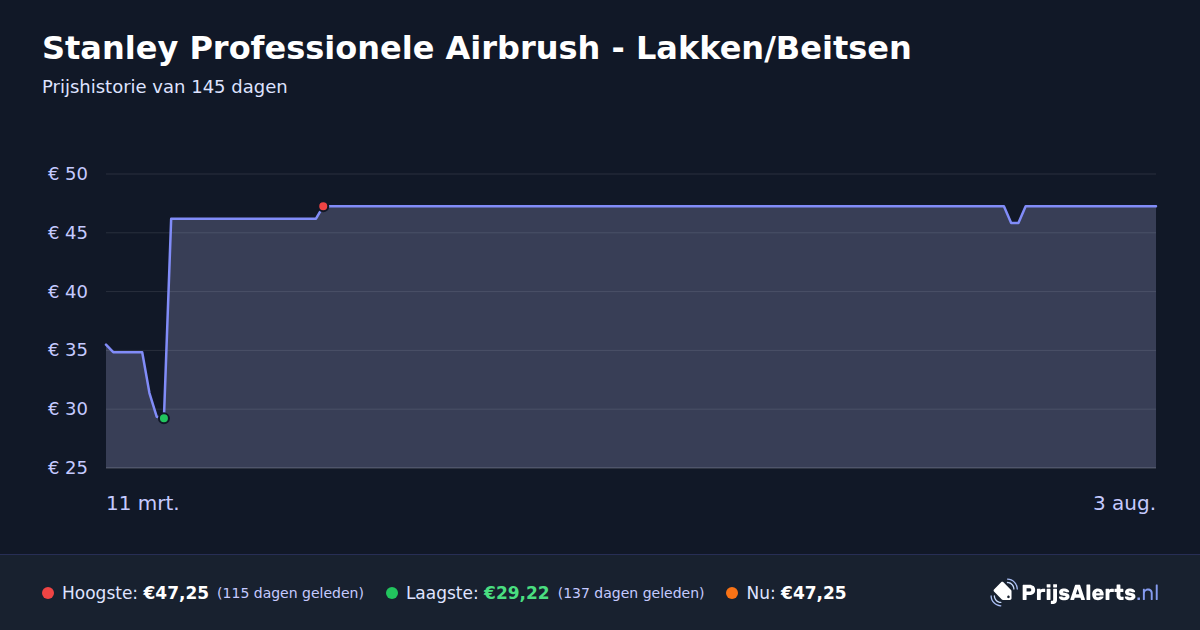1200x630 pixels.
Task: Click the green dot beside Laagste
Action: point(392,593)
